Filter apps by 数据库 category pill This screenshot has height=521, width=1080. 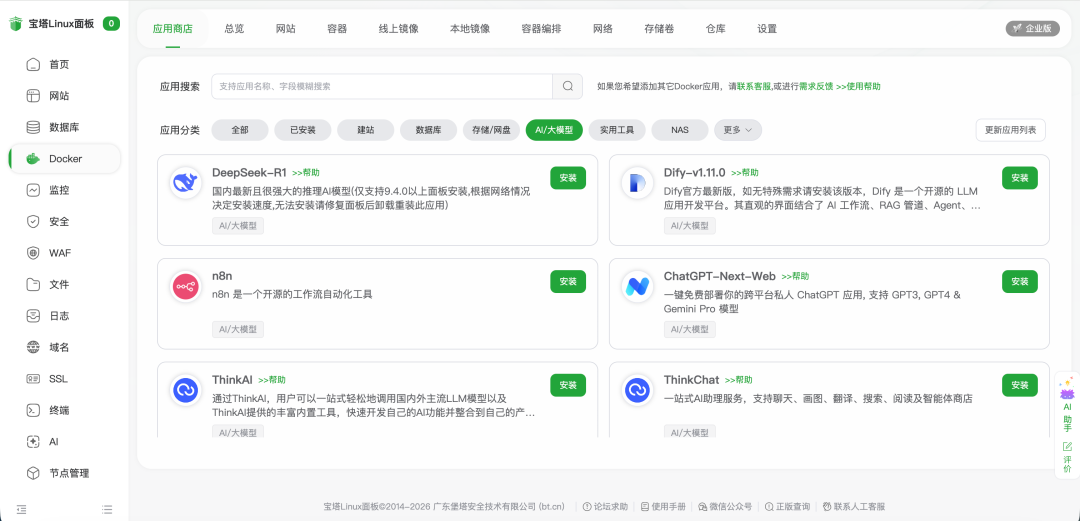[x=428, y=130]
